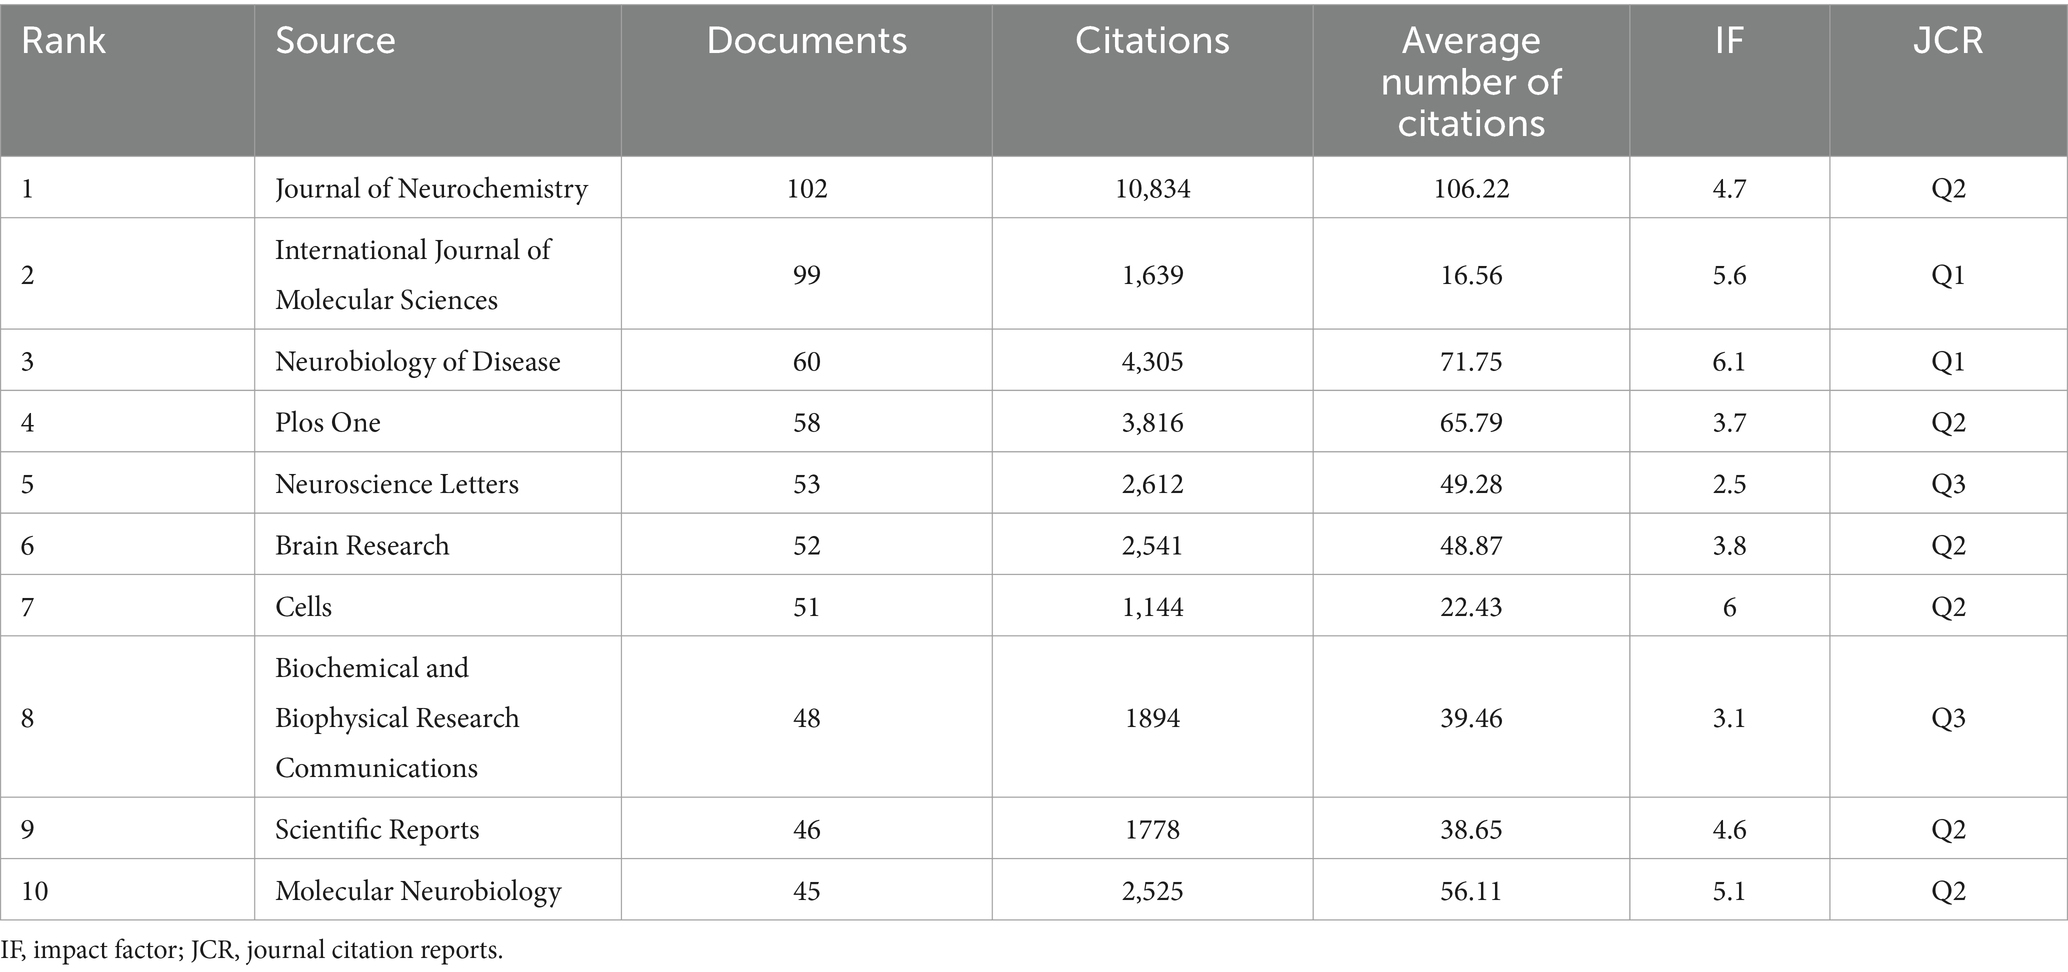Screen dimensions: 2068x972
Task: Click citations value 3,816
Action: (1152, 423)
